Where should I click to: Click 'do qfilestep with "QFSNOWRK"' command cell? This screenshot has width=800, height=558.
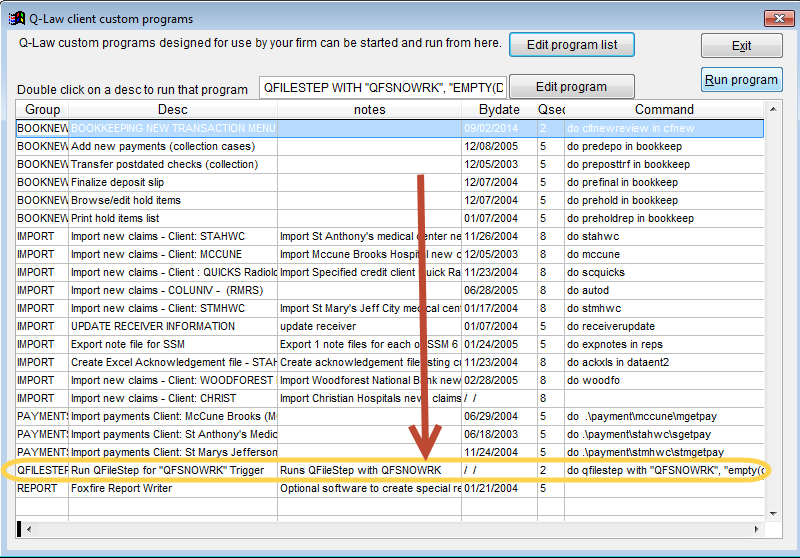664,470
